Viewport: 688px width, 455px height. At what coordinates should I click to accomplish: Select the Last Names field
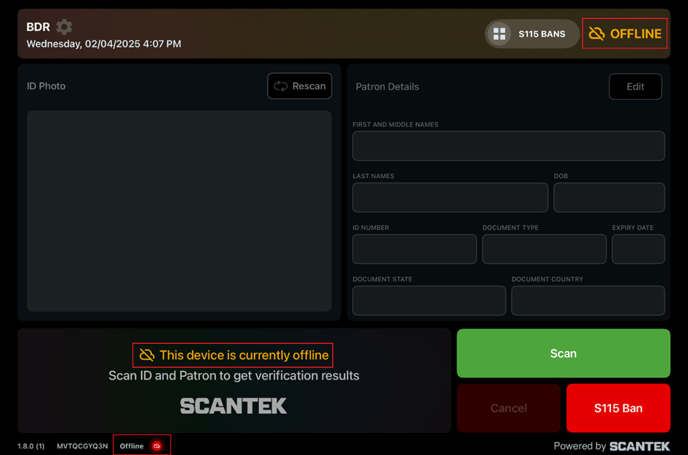[450, 197]
